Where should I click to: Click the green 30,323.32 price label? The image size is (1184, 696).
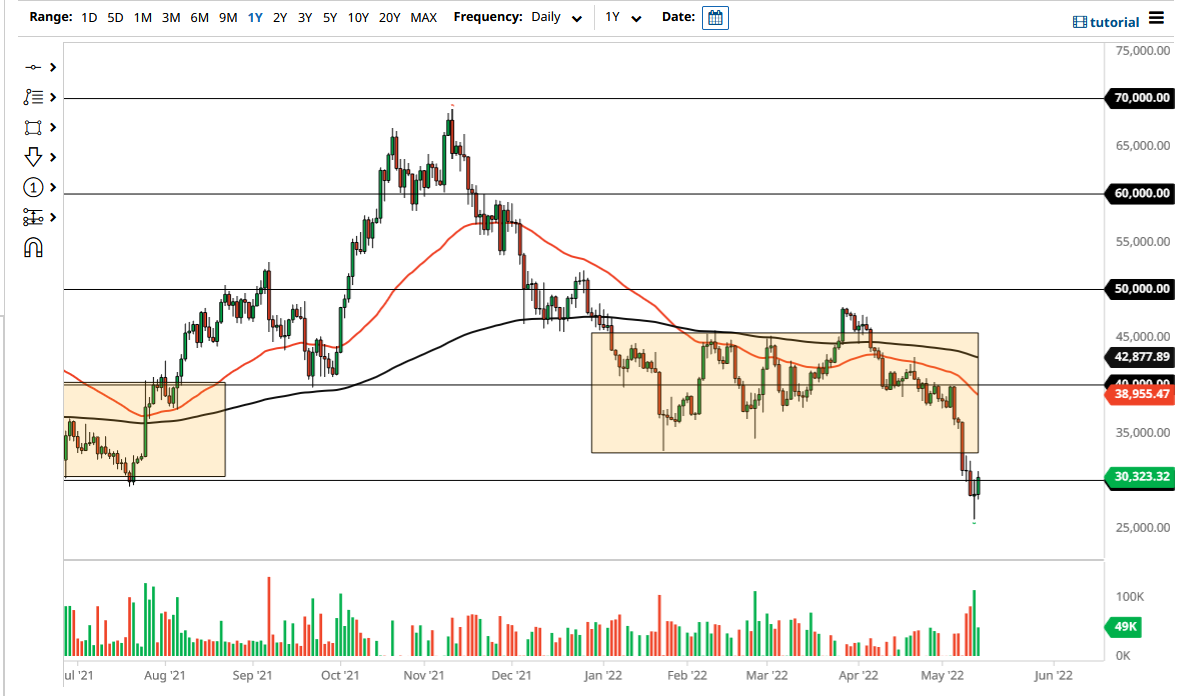click(1139, 477)
